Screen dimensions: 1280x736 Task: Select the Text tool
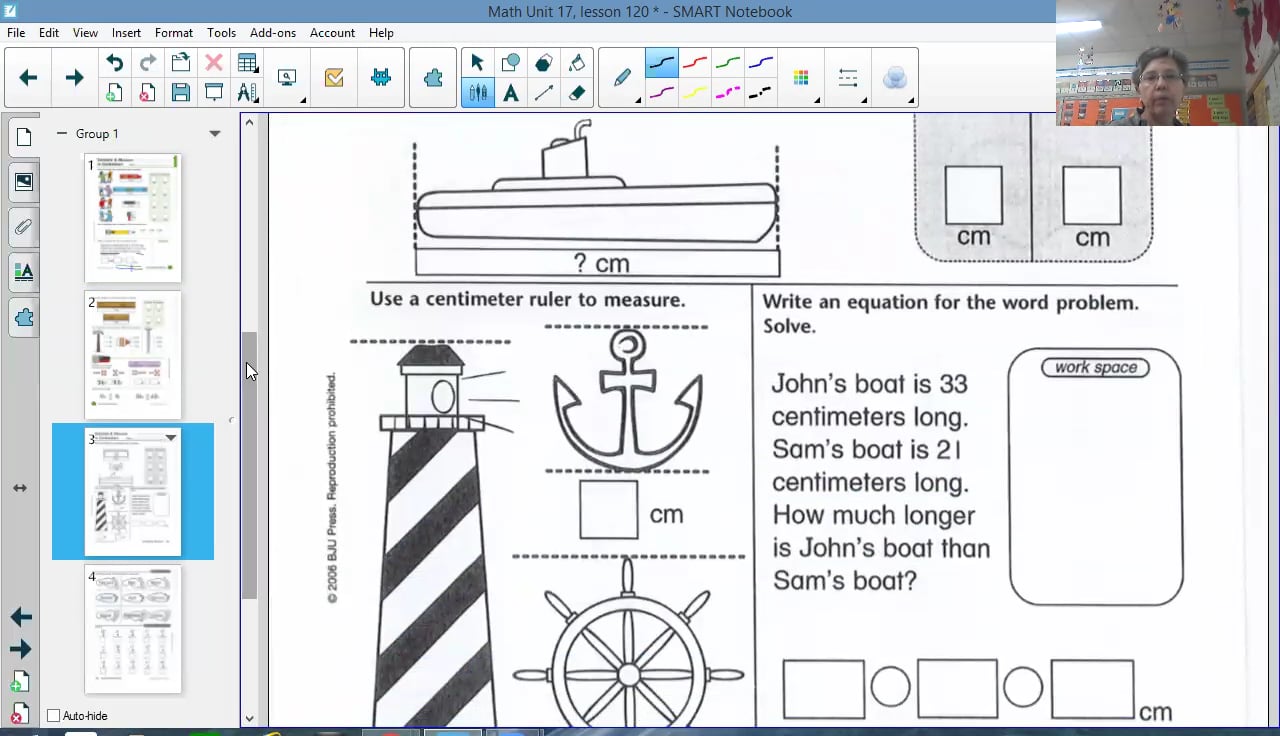[510, 93]
